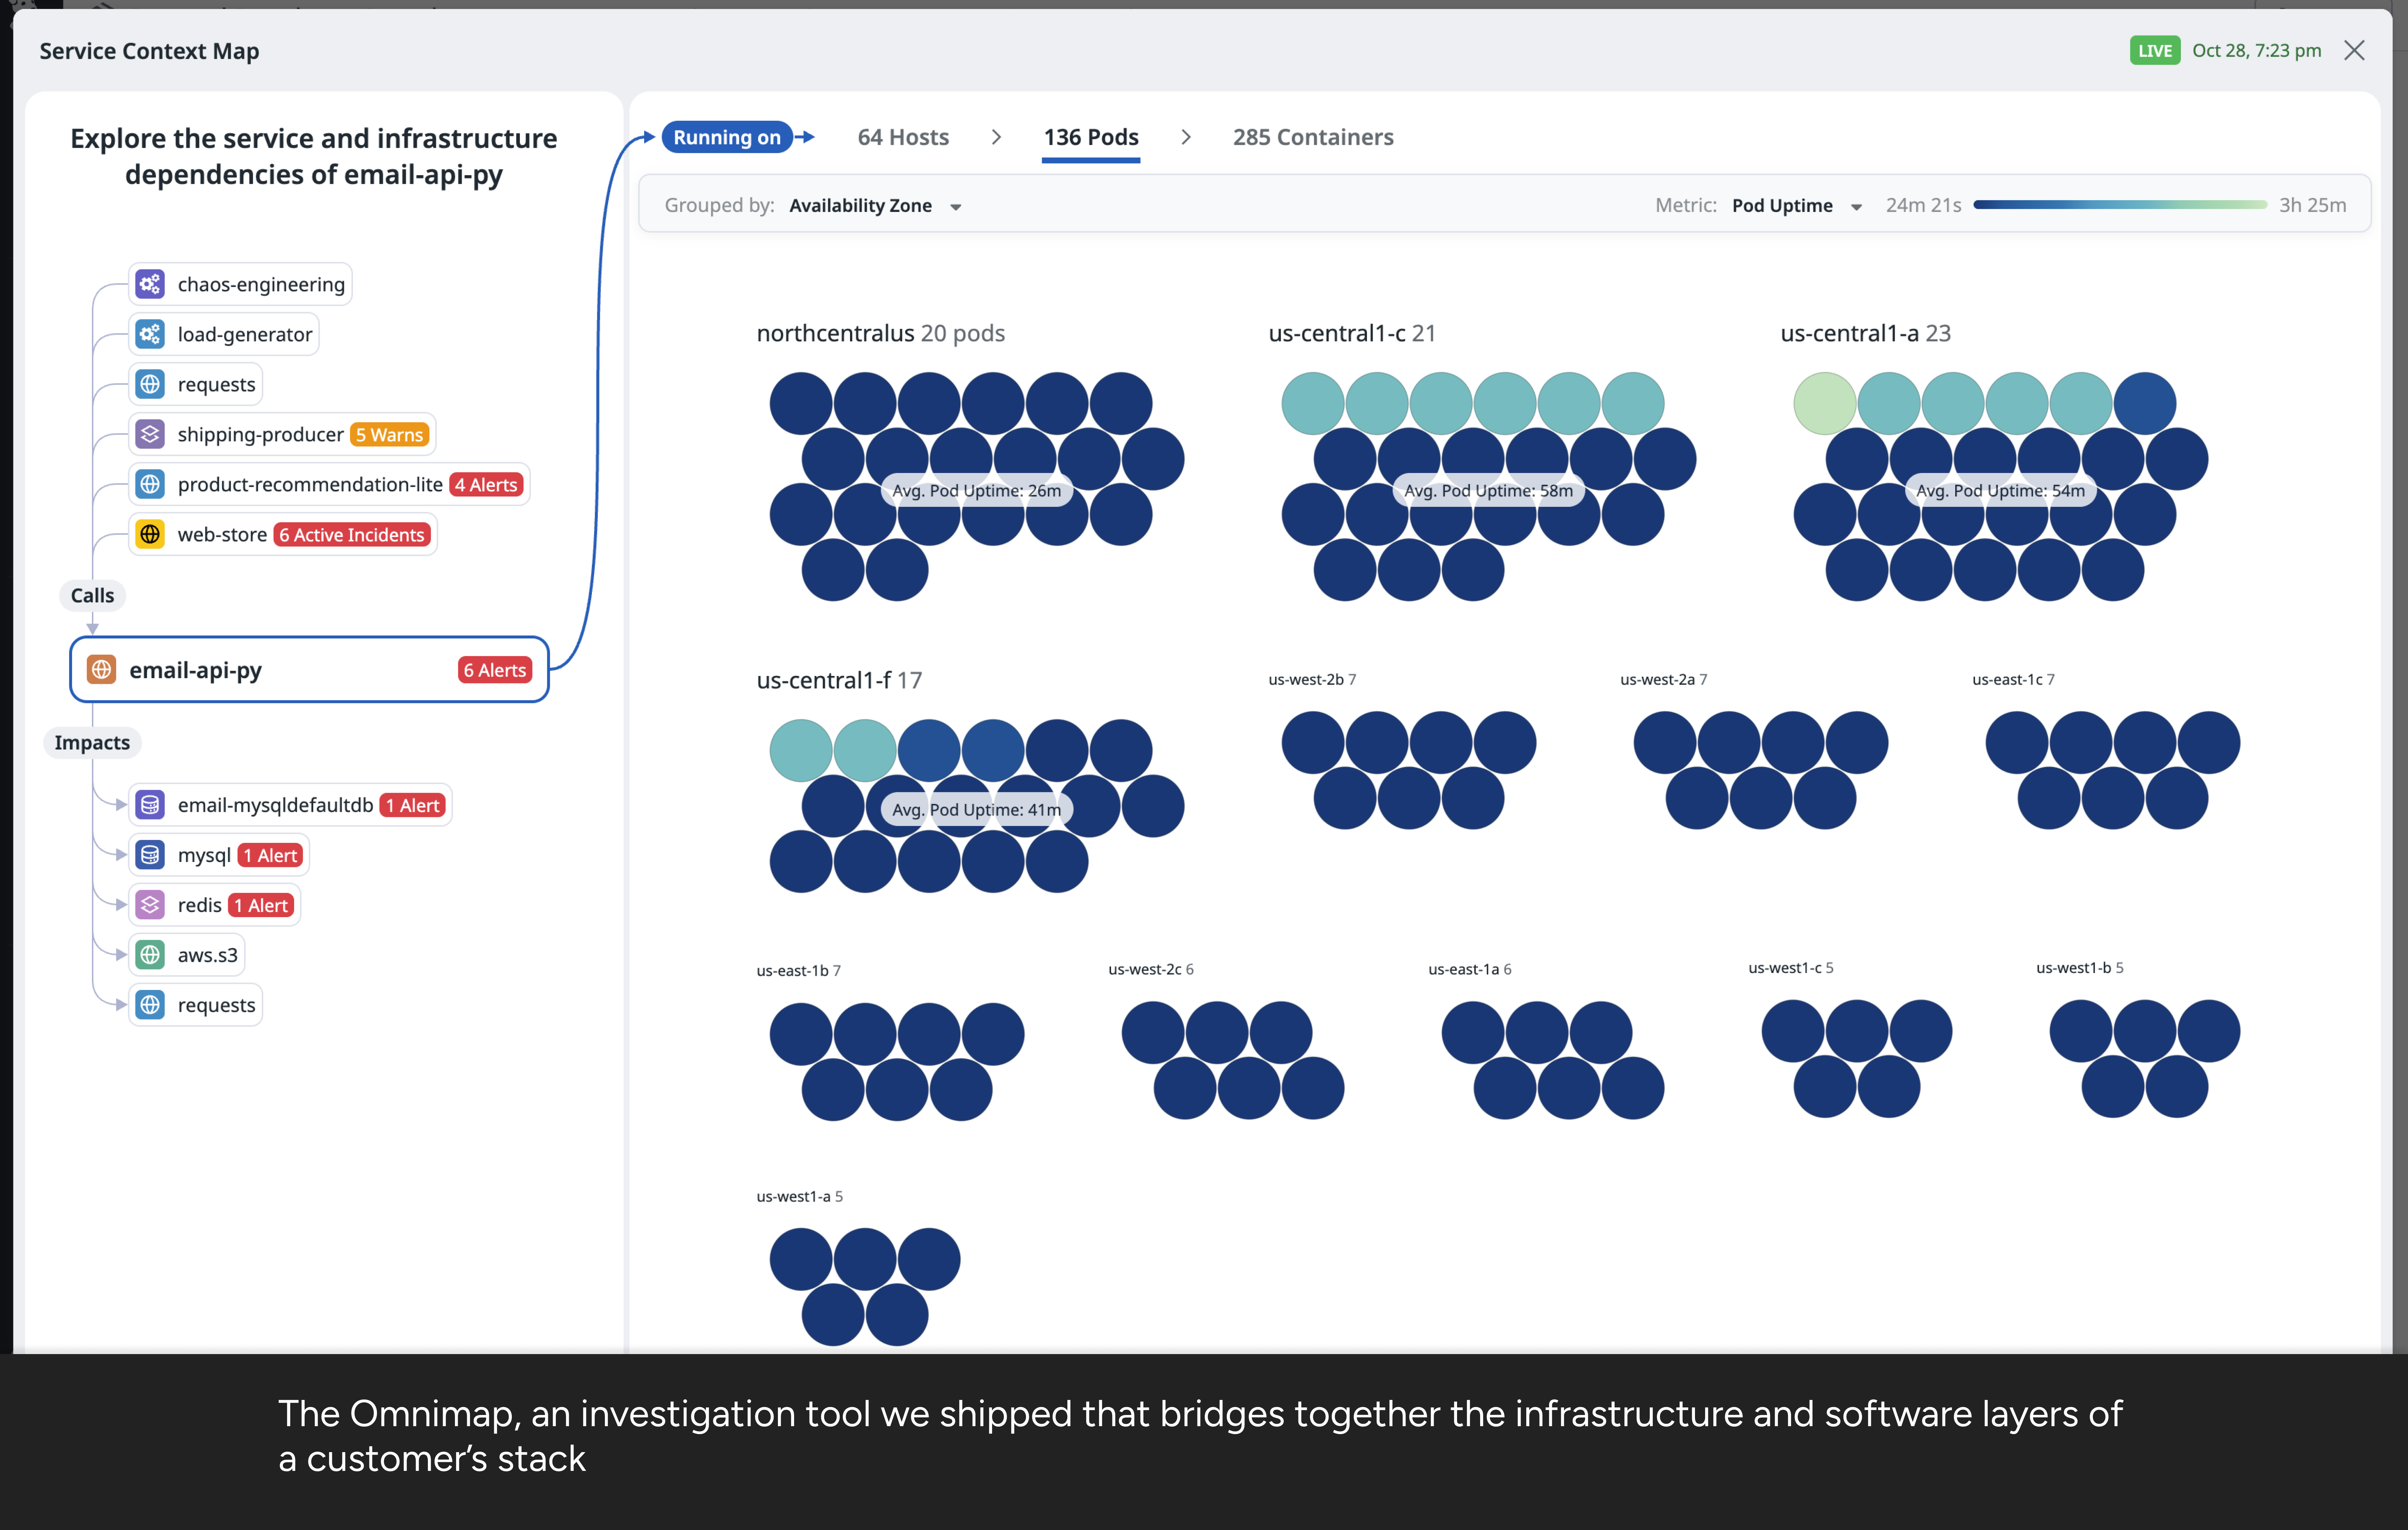
Task: Click the aws.s3 service icon
Action: tap(150, 955)
